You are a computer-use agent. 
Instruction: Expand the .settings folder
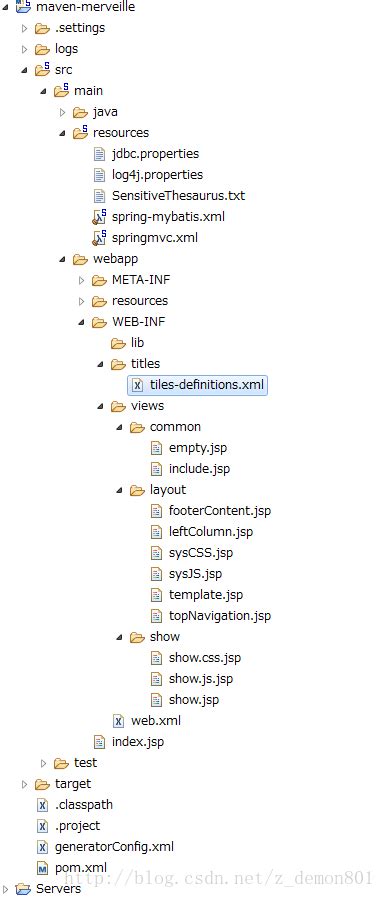click(24, 28)
